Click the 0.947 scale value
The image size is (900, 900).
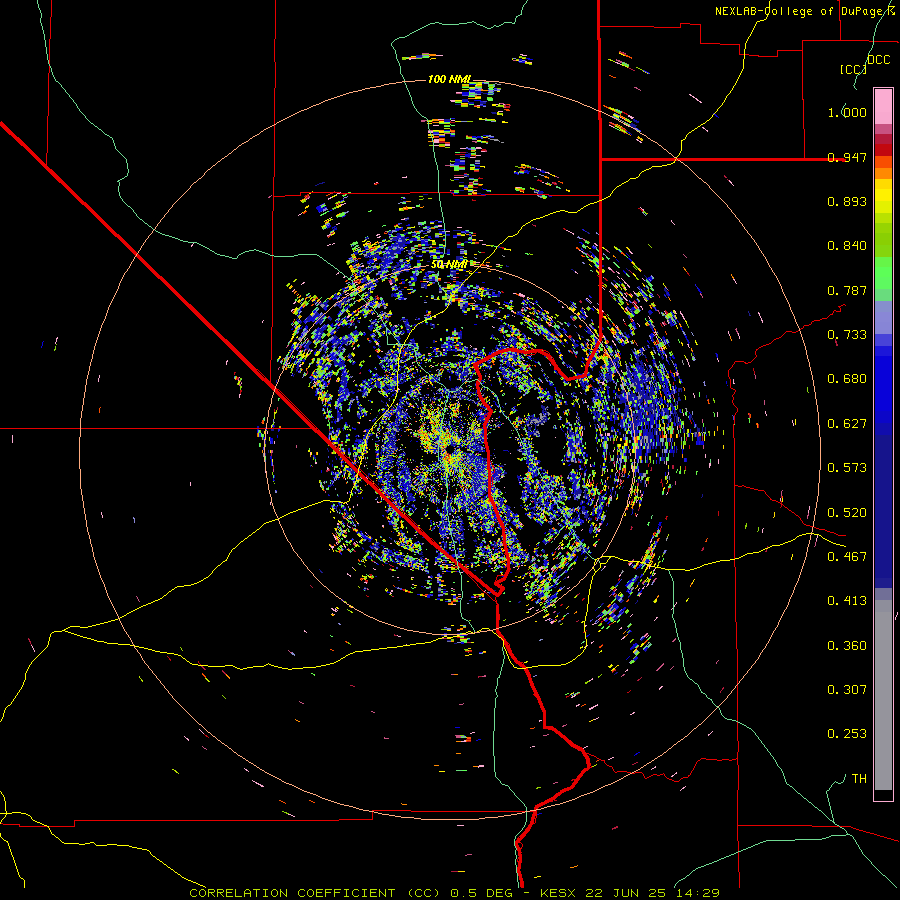847,157
